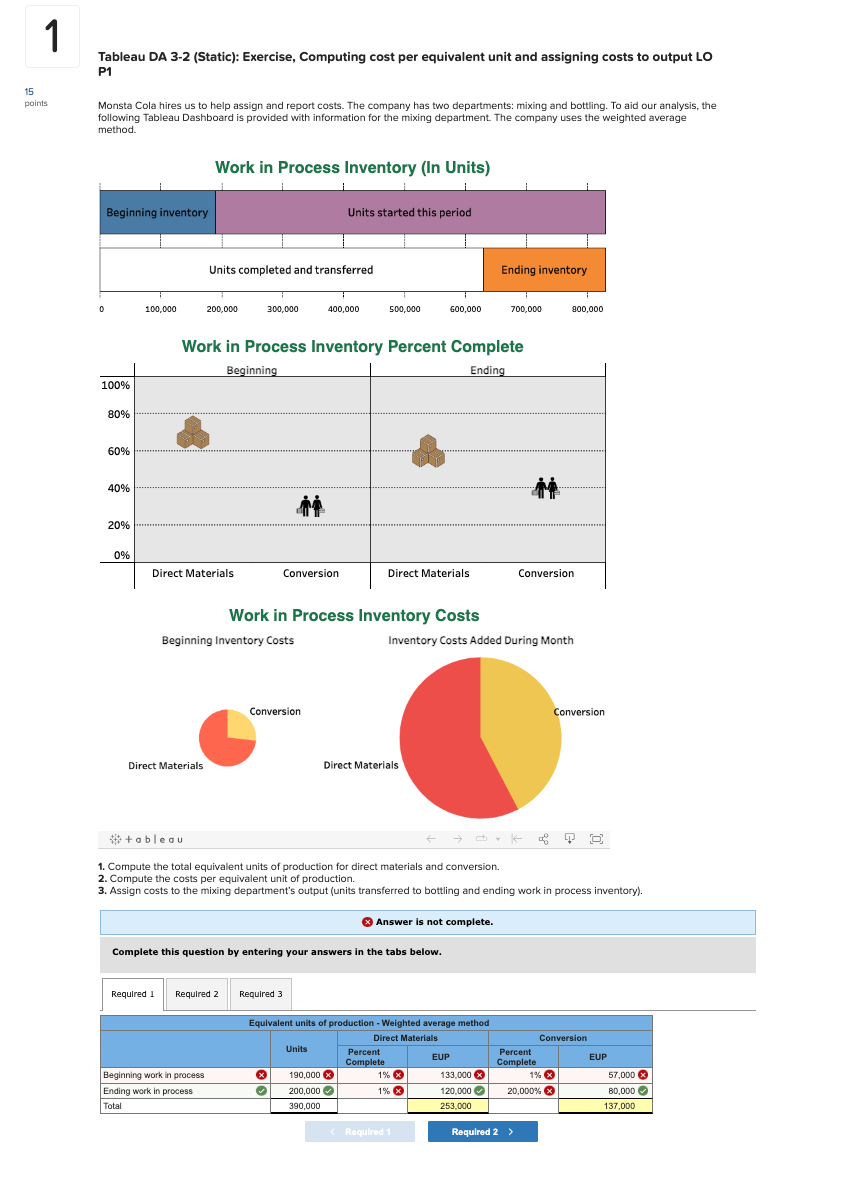
Task: Expand the dashboard to full screen mode
Action: coord(596,839)
